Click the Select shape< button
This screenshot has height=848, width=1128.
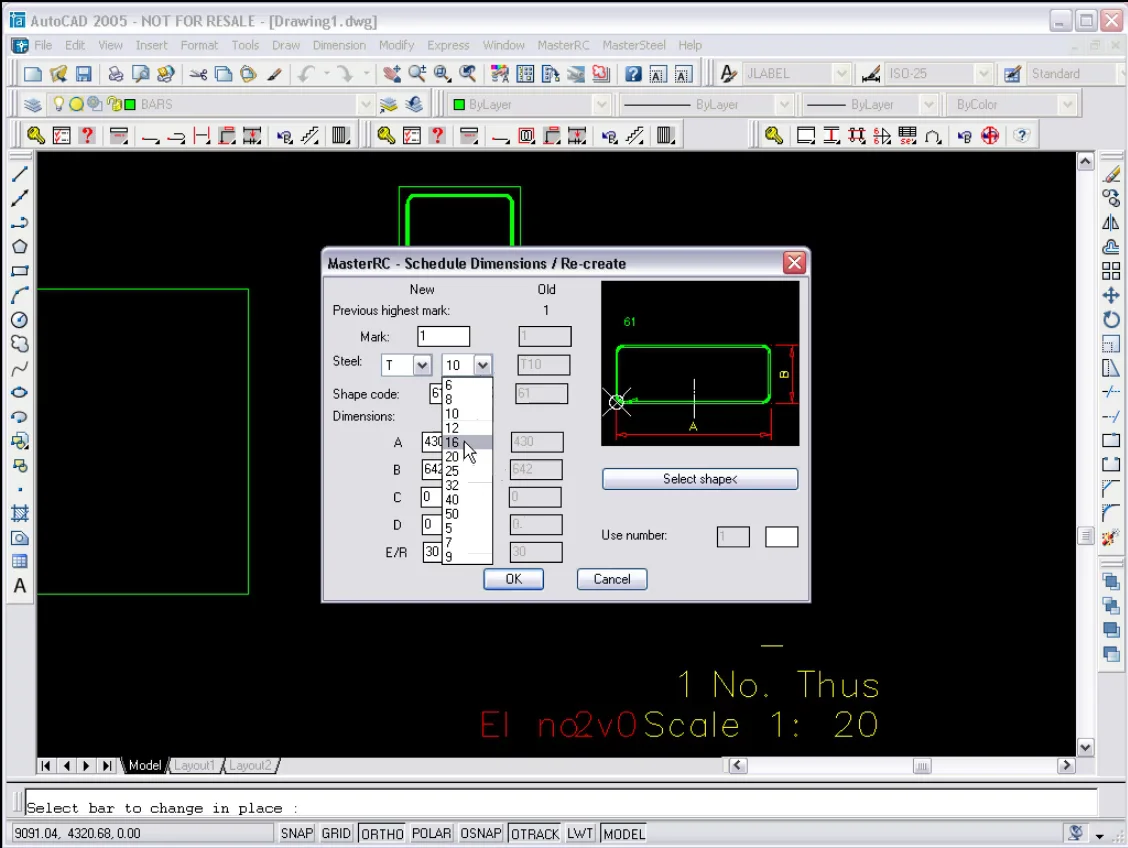pyautogui.click(x=699, y=479)
